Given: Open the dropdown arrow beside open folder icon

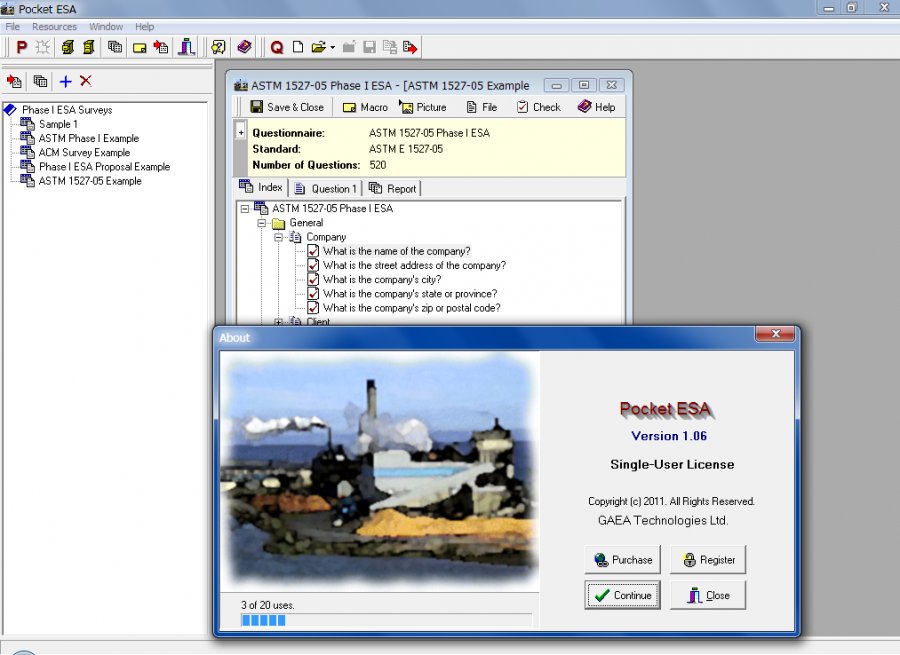Looking at the screenshot, I should click(332, 48).
